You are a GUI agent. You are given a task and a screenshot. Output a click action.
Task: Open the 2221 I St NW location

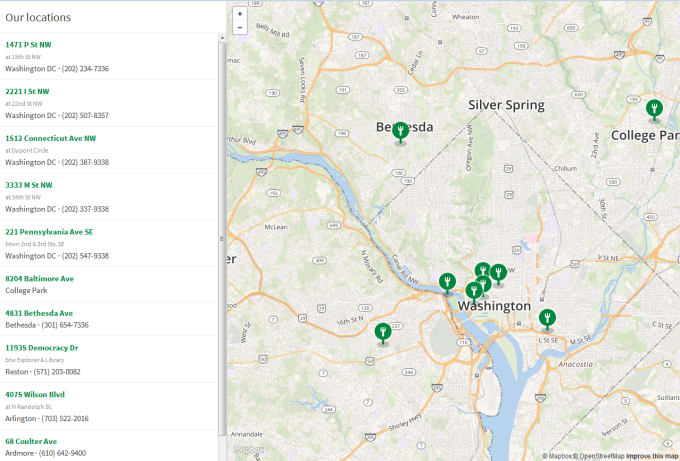(27, 91)
